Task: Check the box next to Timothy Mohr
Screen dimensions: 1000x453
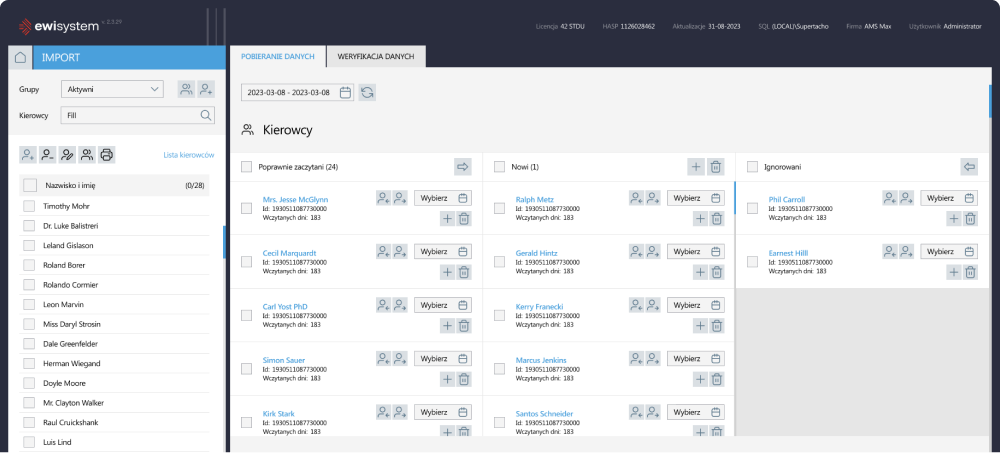Action: [x=30, y=206]
